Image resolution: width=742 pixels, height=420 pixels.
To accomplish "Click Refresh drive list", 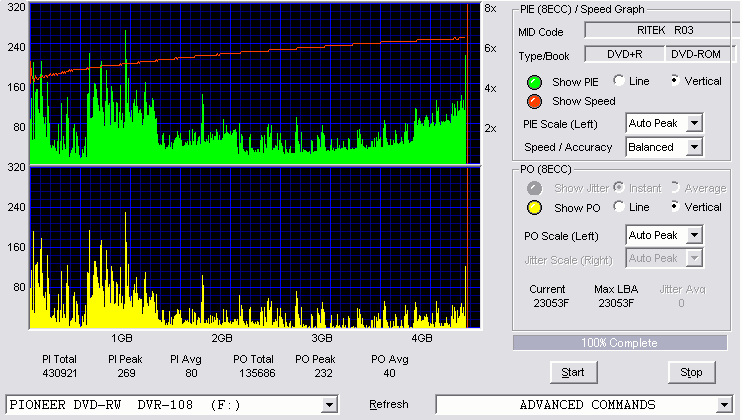I will tap(389, 404).
